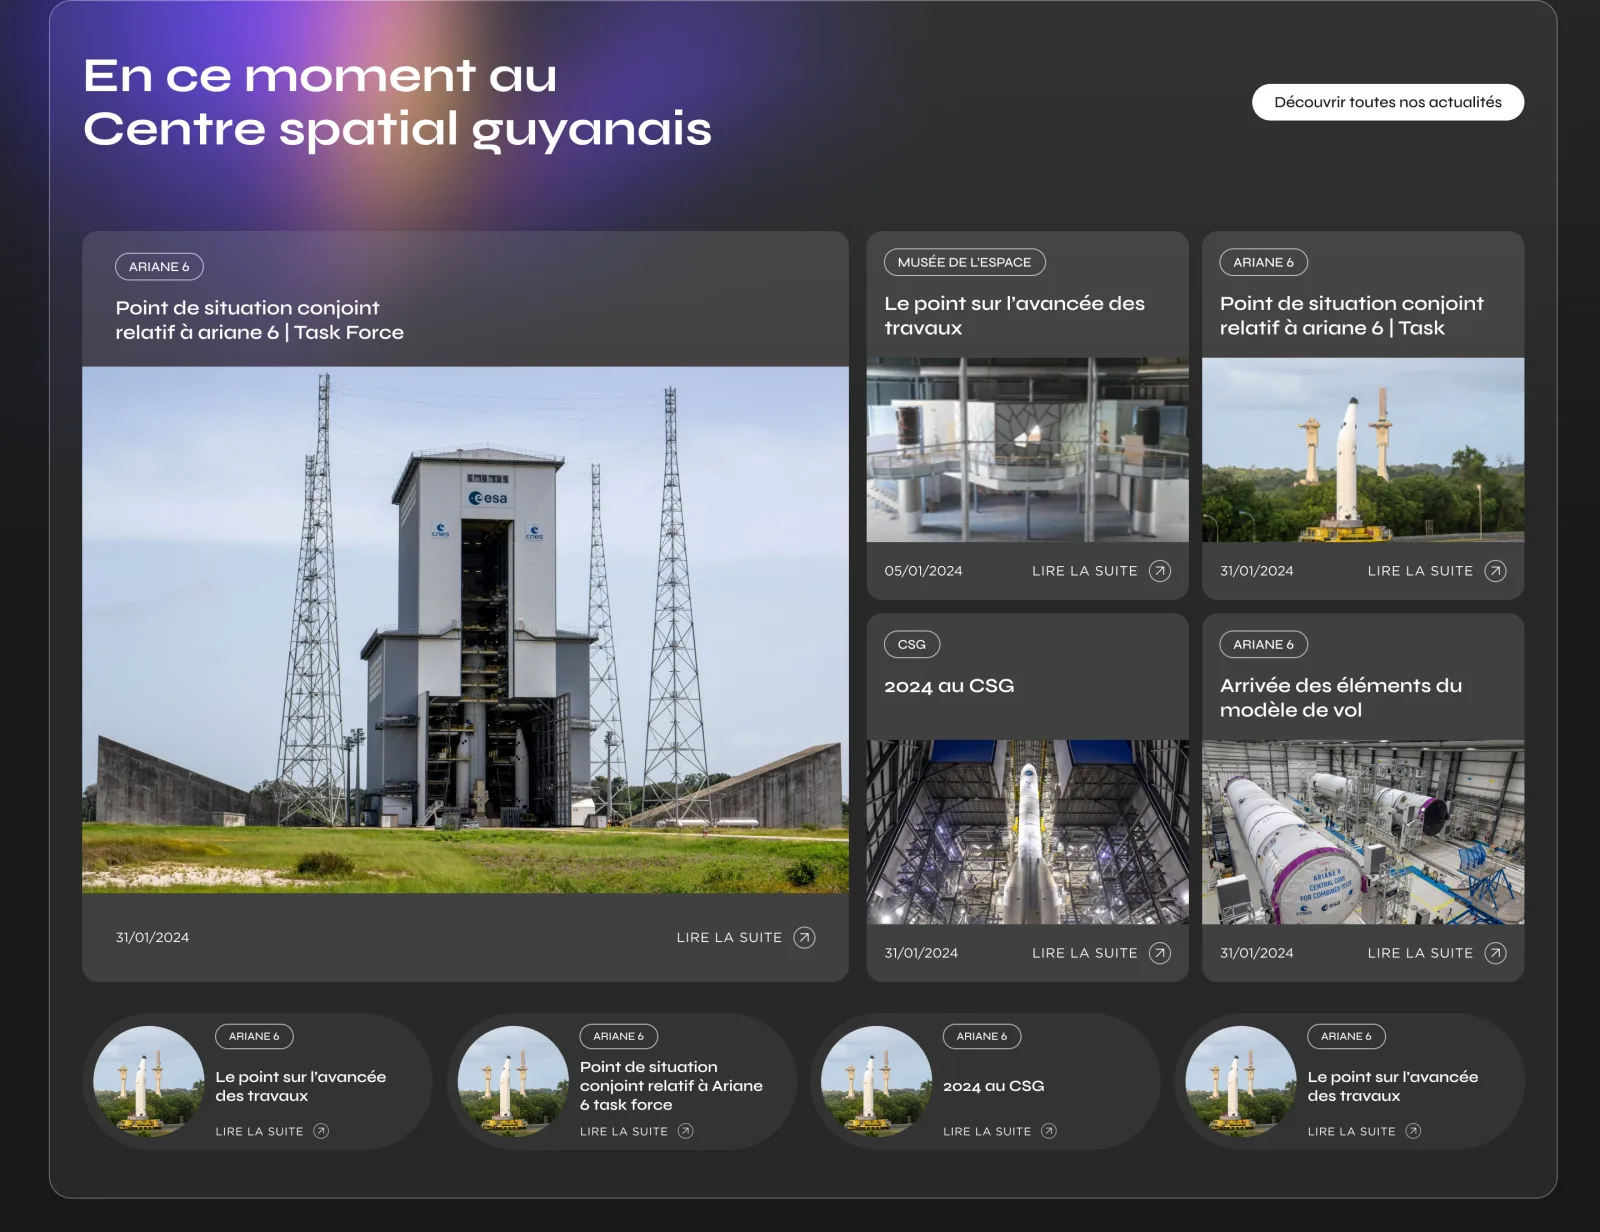Screen dimensions: 1600x1232
Task: Select ARIANE 6 tag in bottom '2024 au CSG' pill
Action: pyautogui.click(x=982, y=1036)
